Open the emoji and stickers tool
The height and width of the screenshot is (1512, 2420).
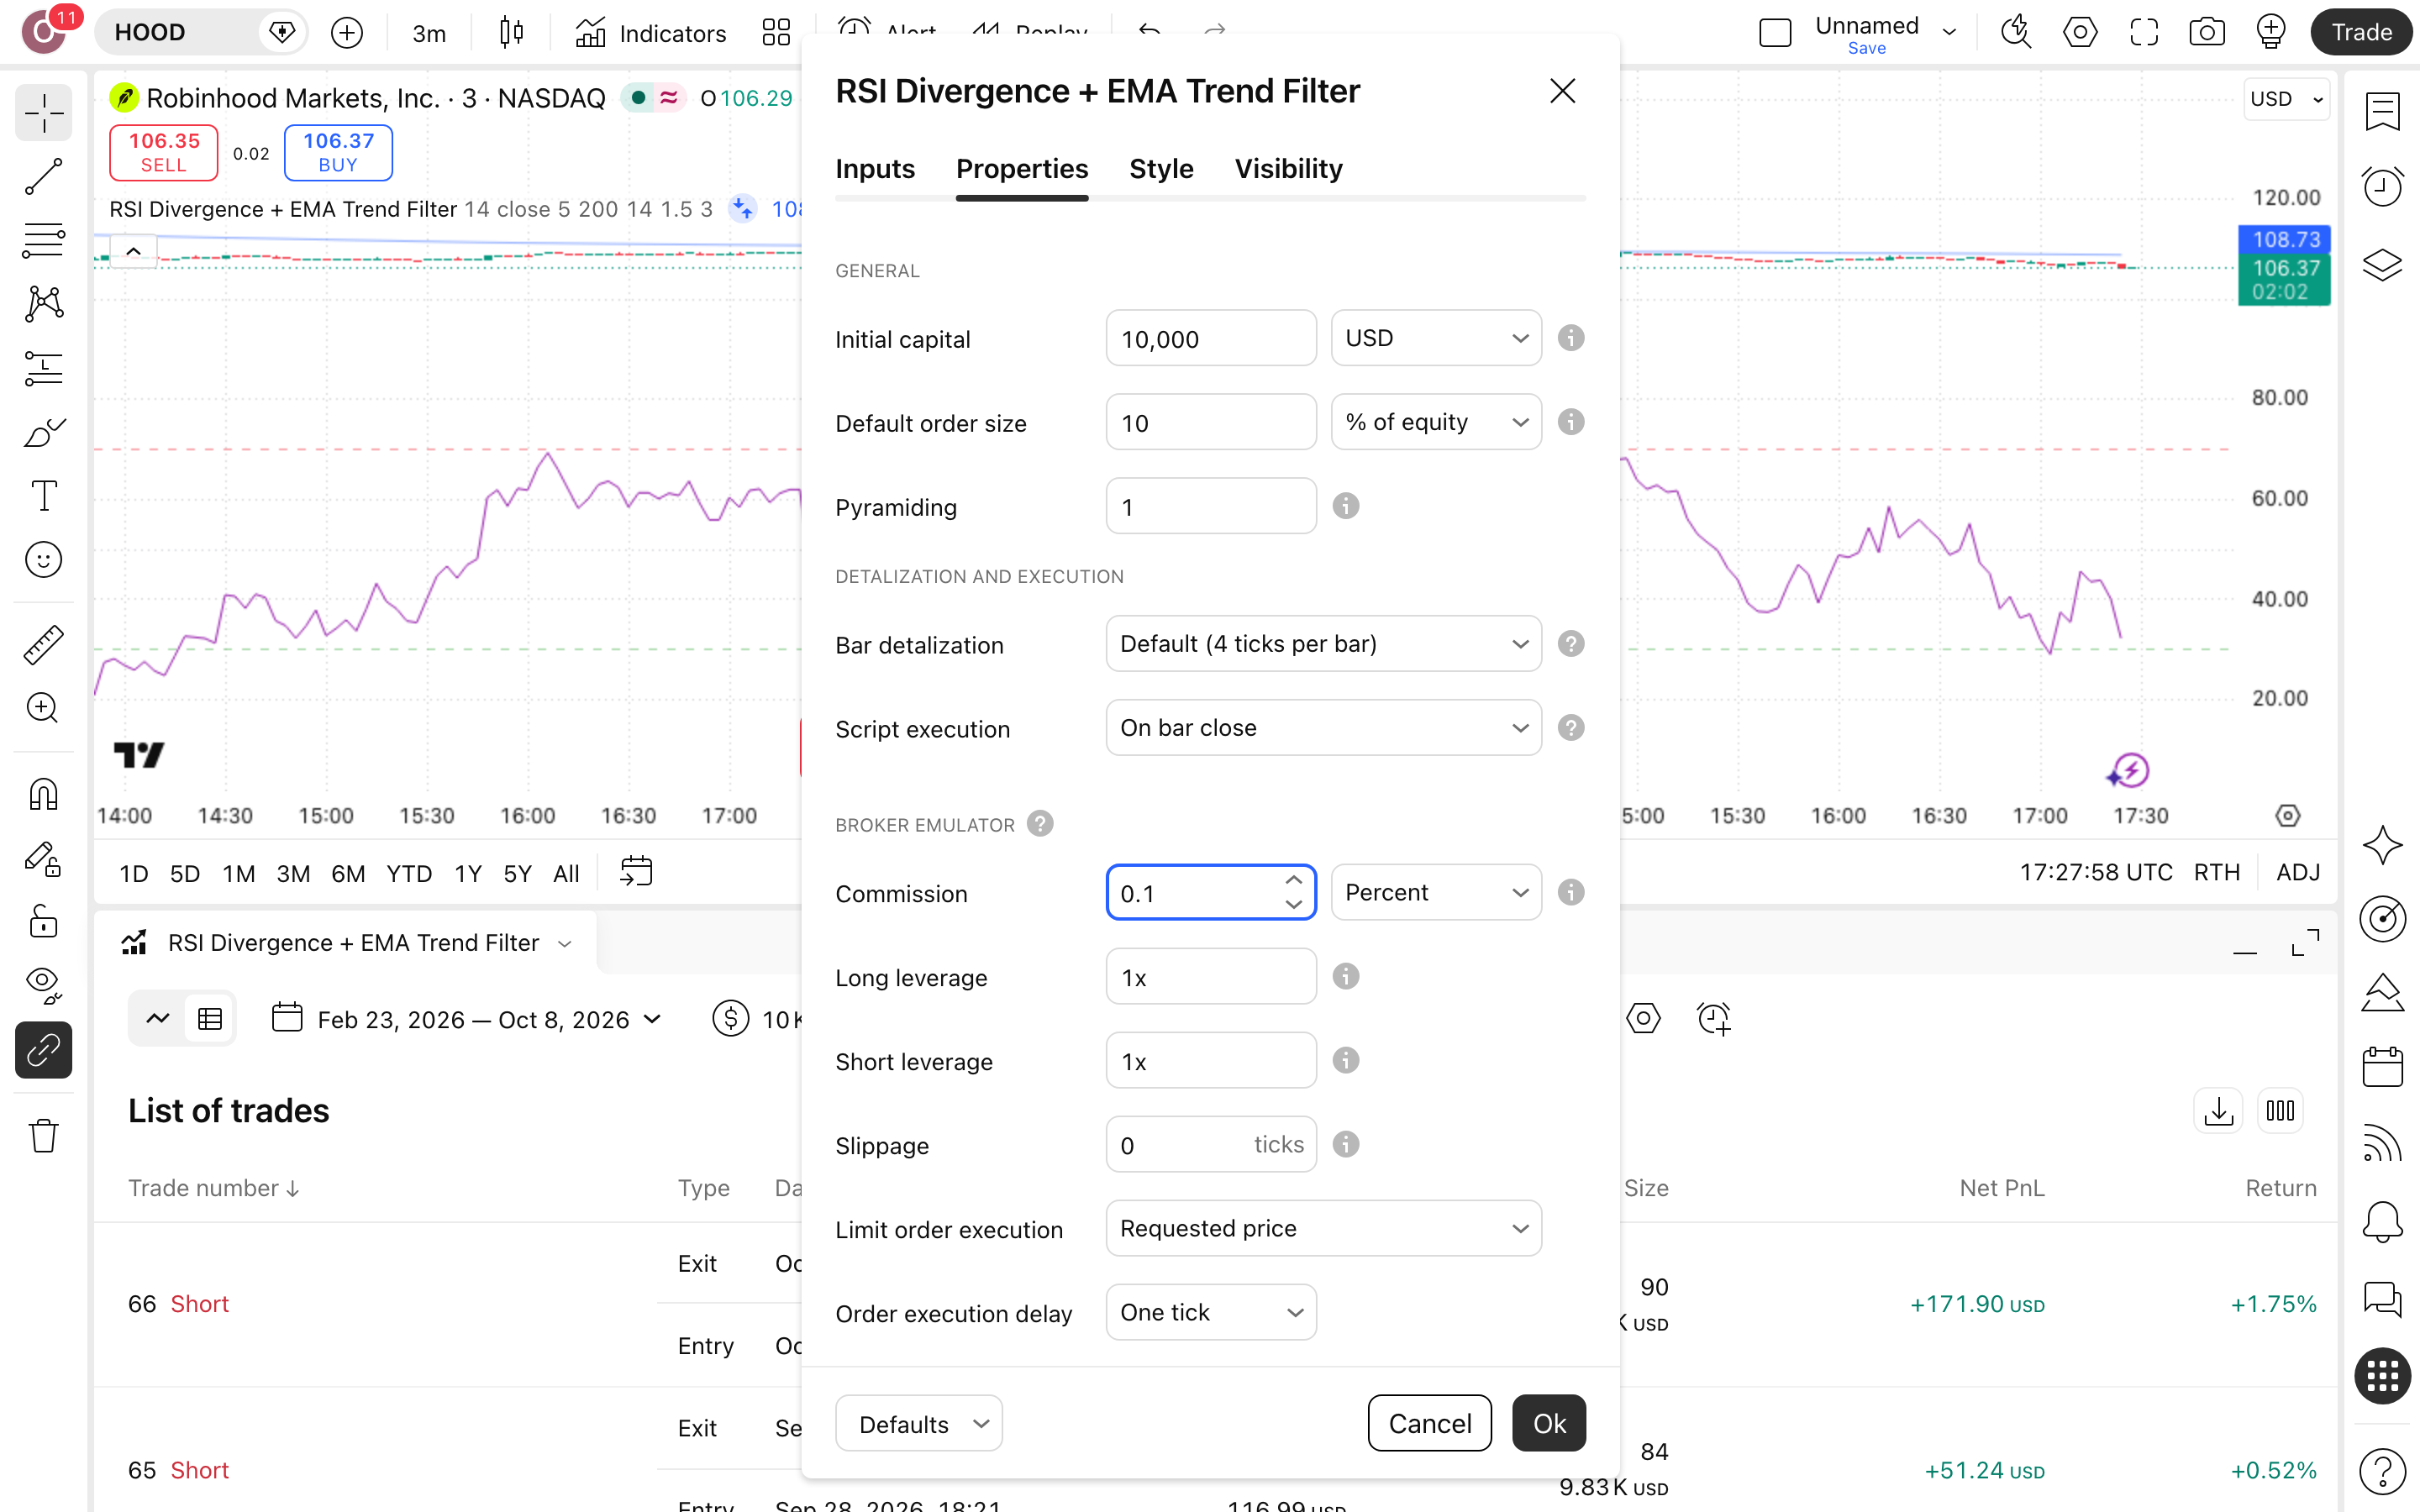(43, 560)
